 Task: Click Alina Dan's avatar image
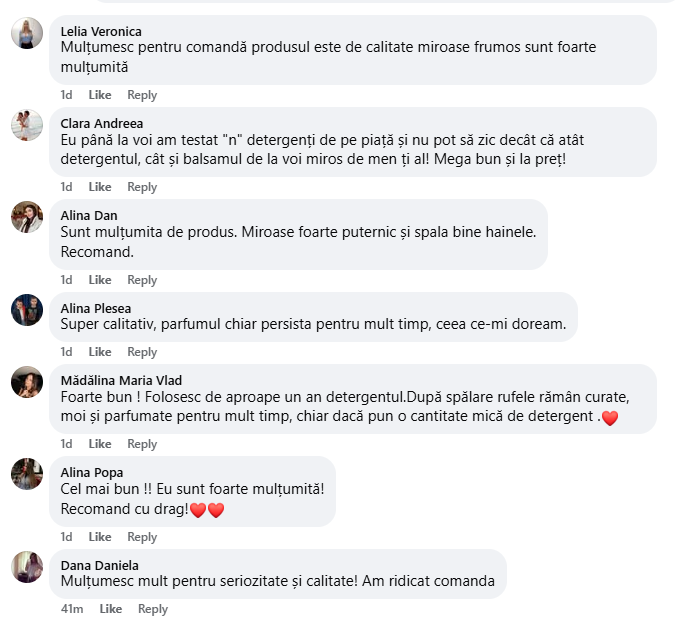pos(27,216)
